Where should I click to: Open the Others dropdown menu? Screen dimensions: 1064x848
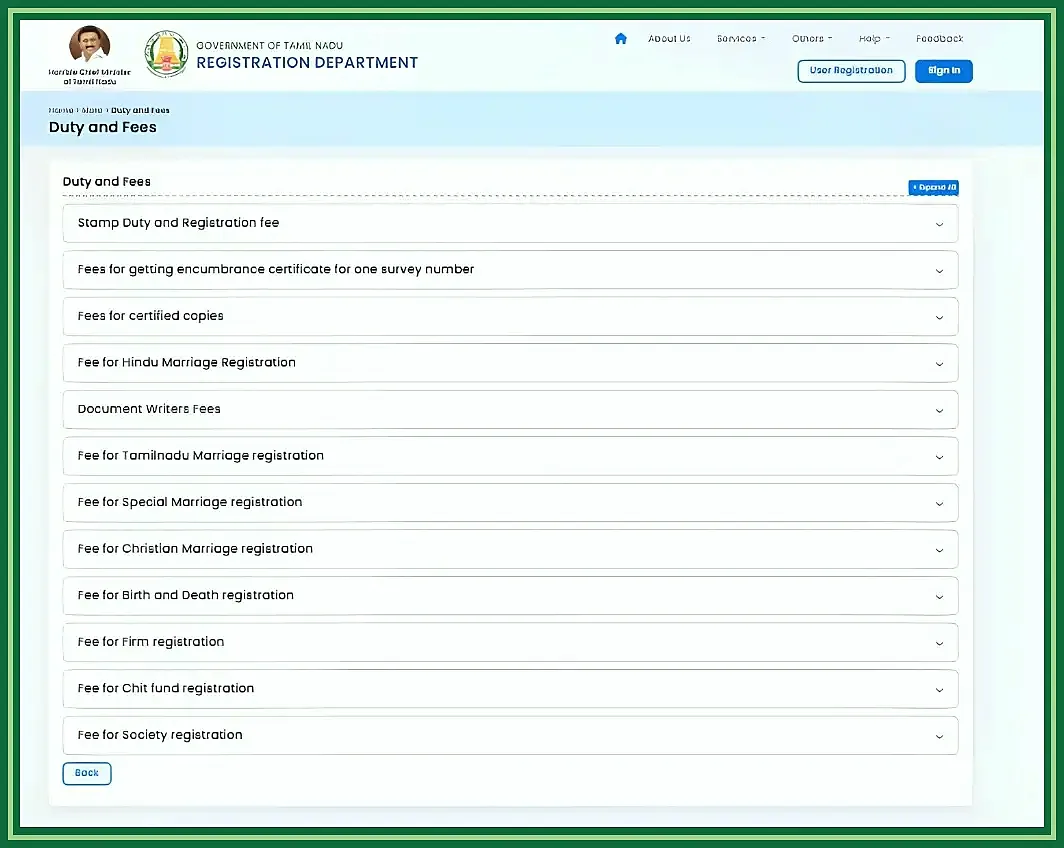(x=812, y=39)
